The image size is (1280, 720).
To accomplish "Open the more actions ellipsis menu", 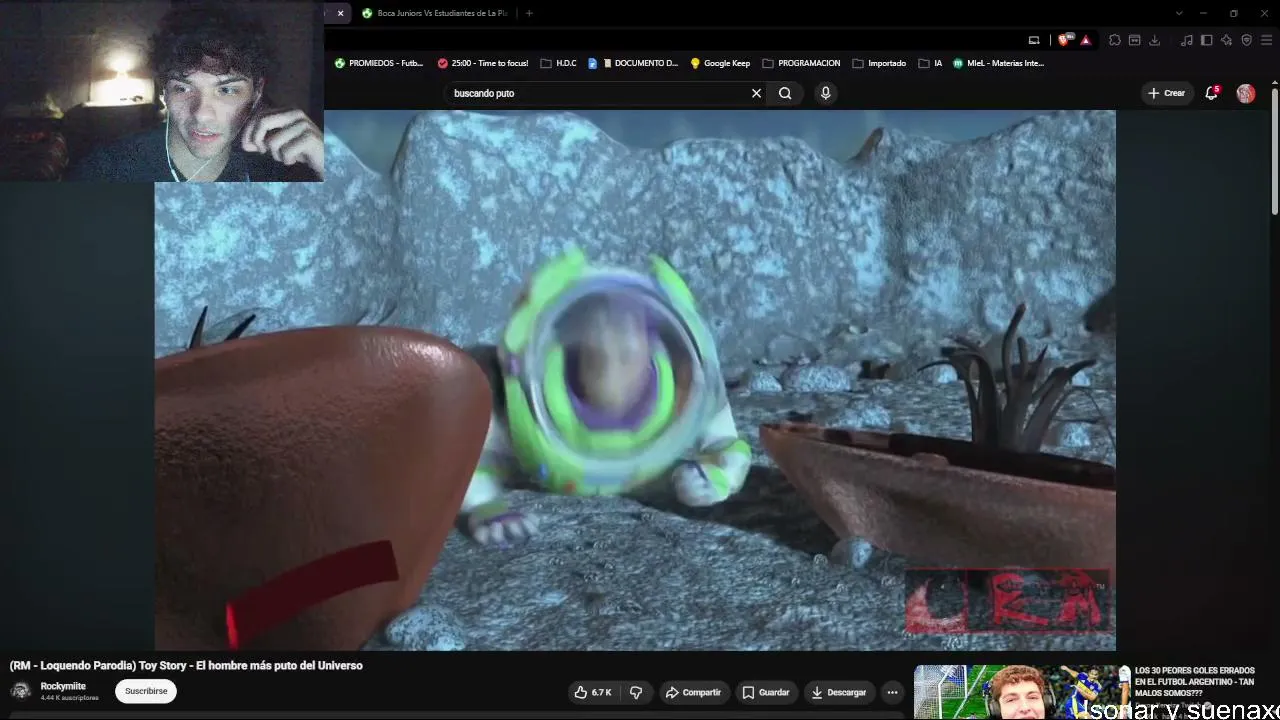I will pyautogui.click(x=892, y=692).
